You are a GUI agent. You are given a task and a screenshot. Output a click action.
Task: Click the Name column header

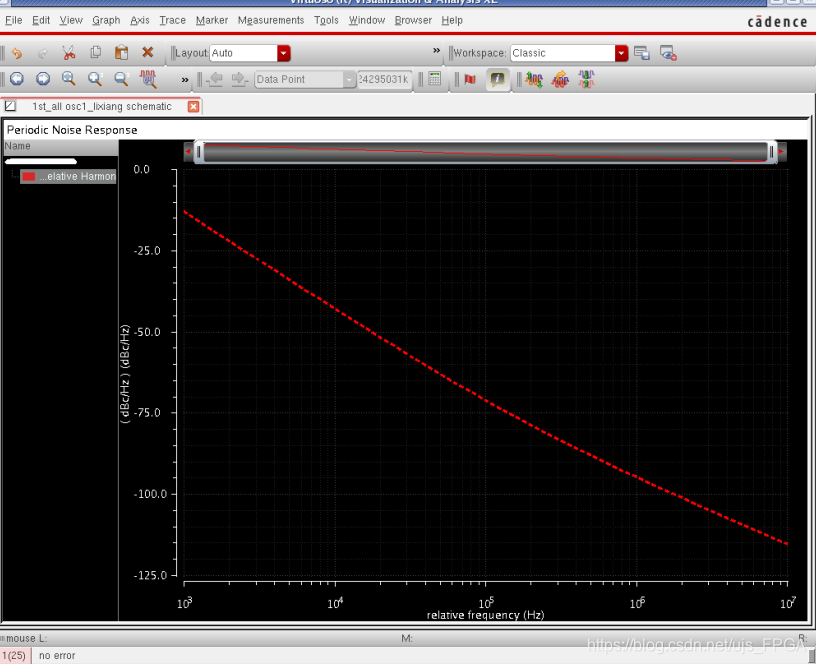(x=60, y=146)
